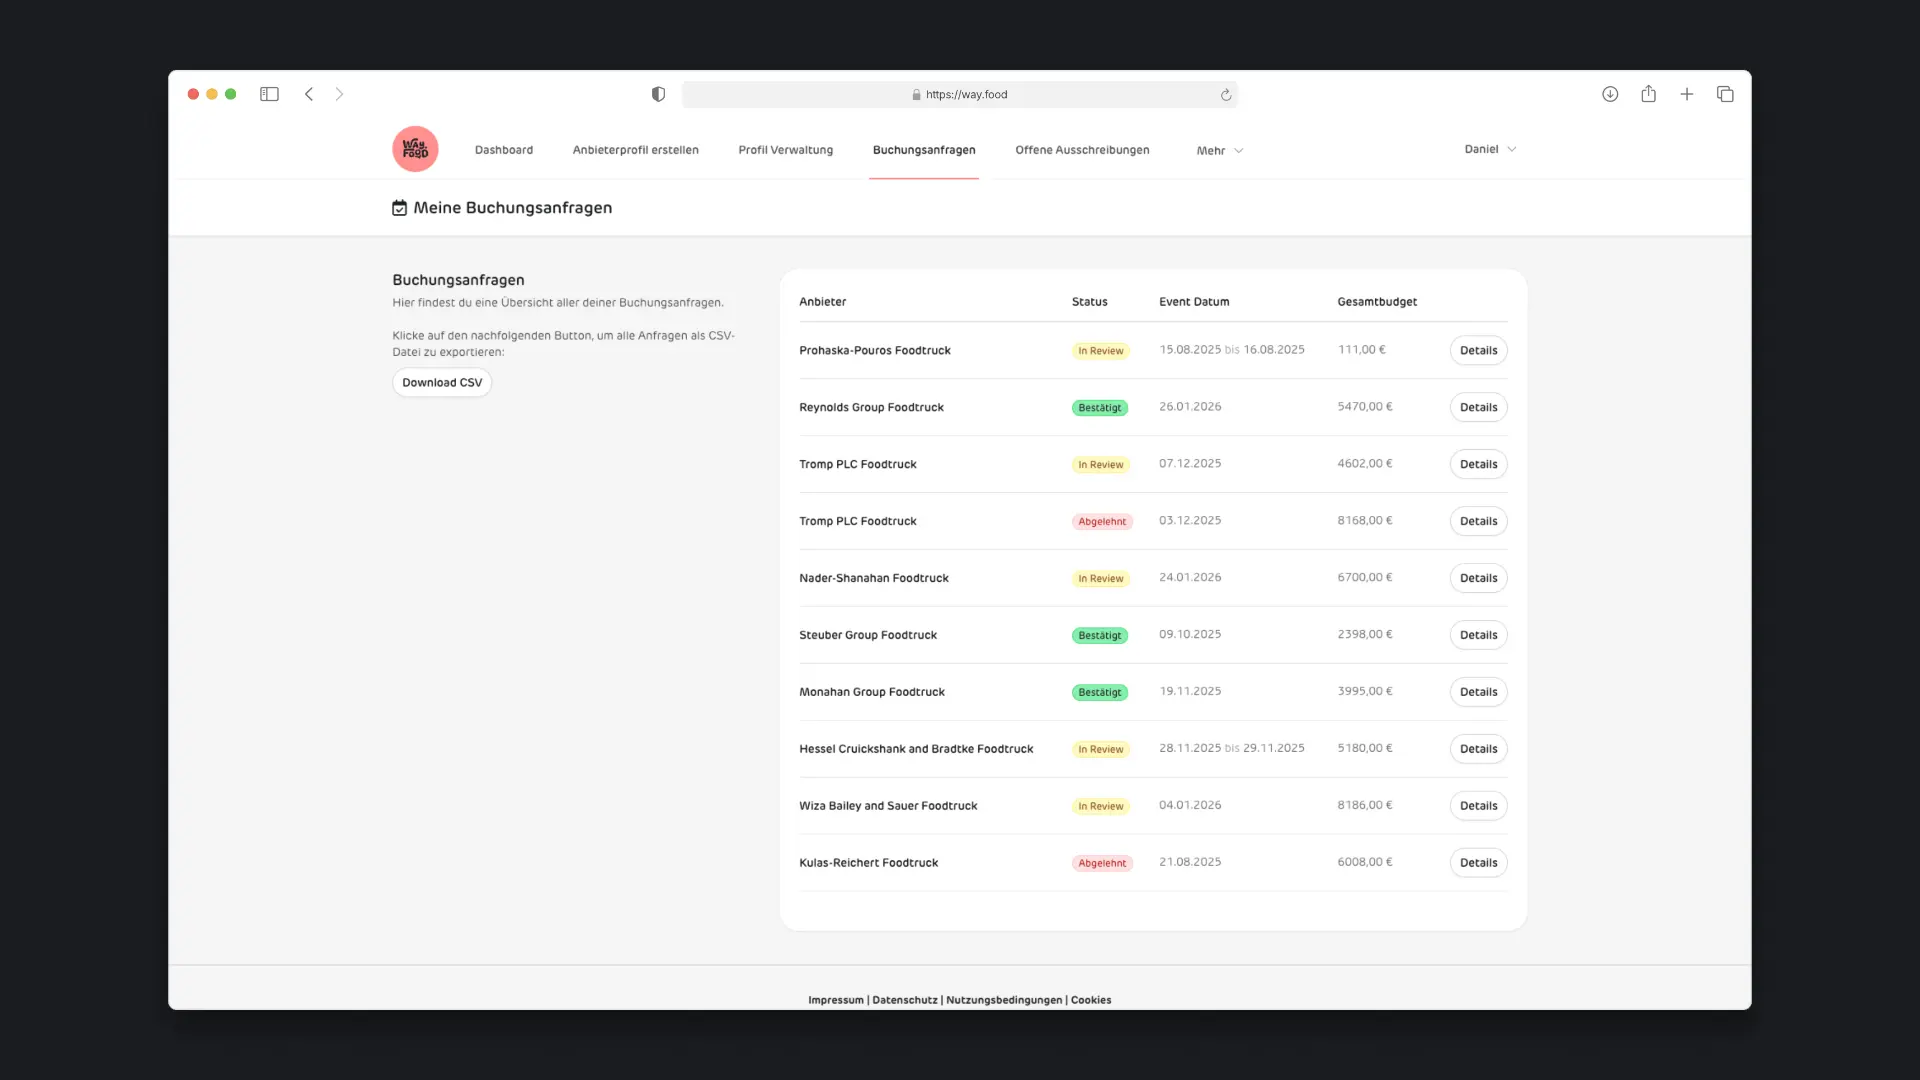Open Details for Reynolds Group Foodtruck

pyautogui.click(x=1478, y=407)
